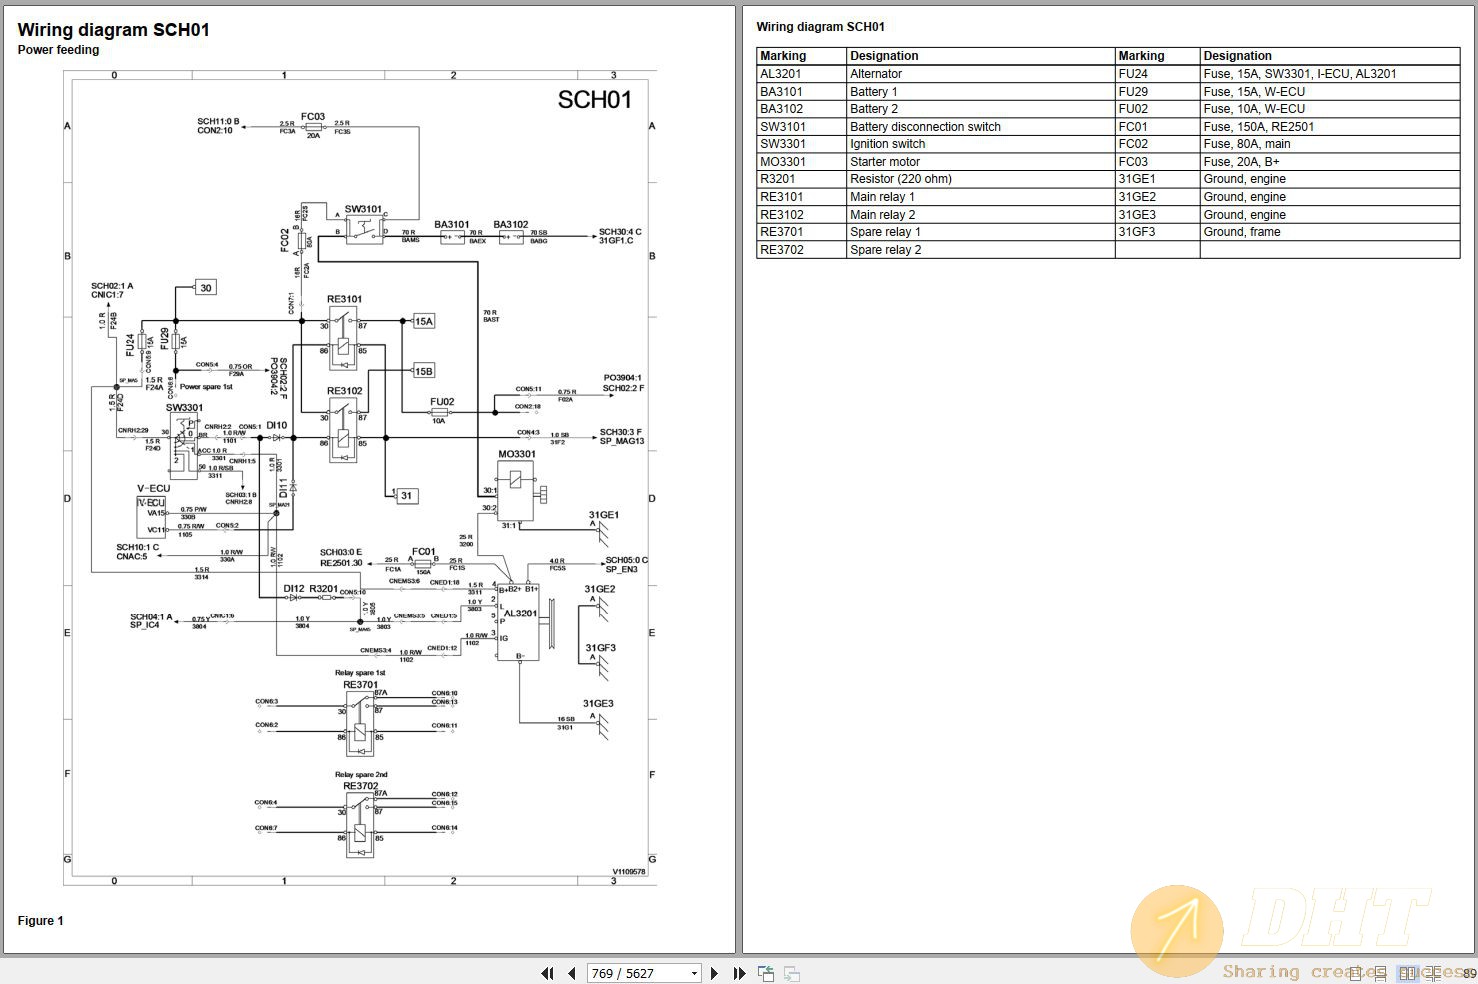
Task: Click the SW3101 switch label in diagram
Action: point(363,210)
